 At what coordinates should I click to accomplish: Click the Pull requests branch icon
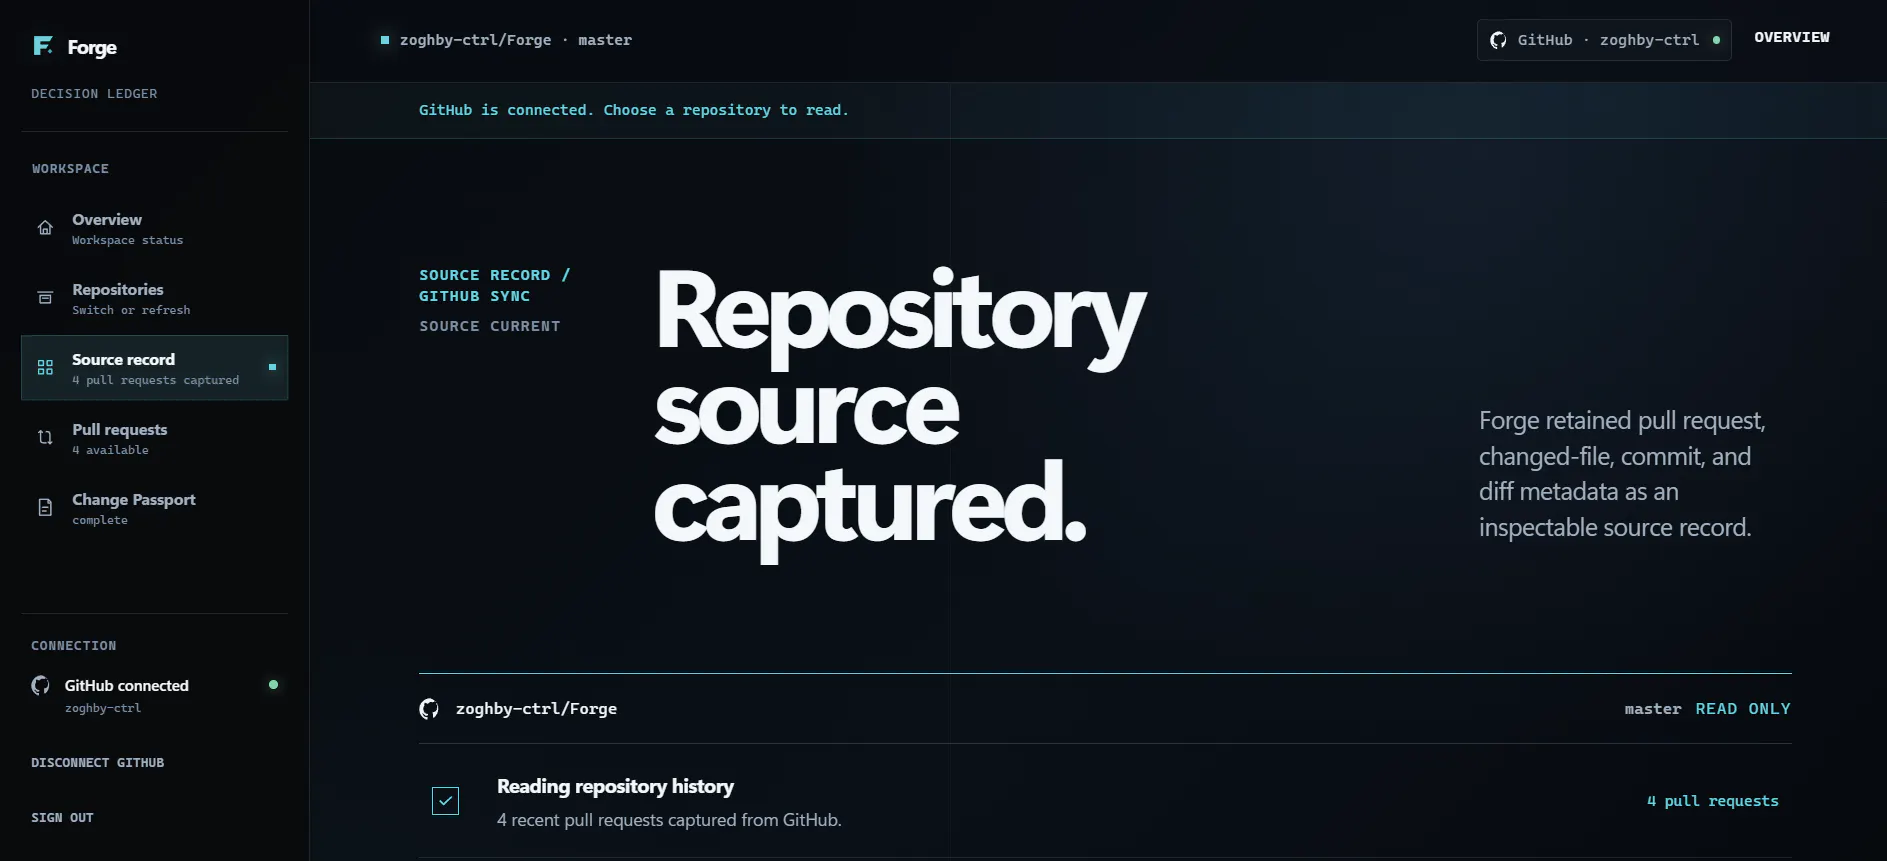click(x=45, y=438)
